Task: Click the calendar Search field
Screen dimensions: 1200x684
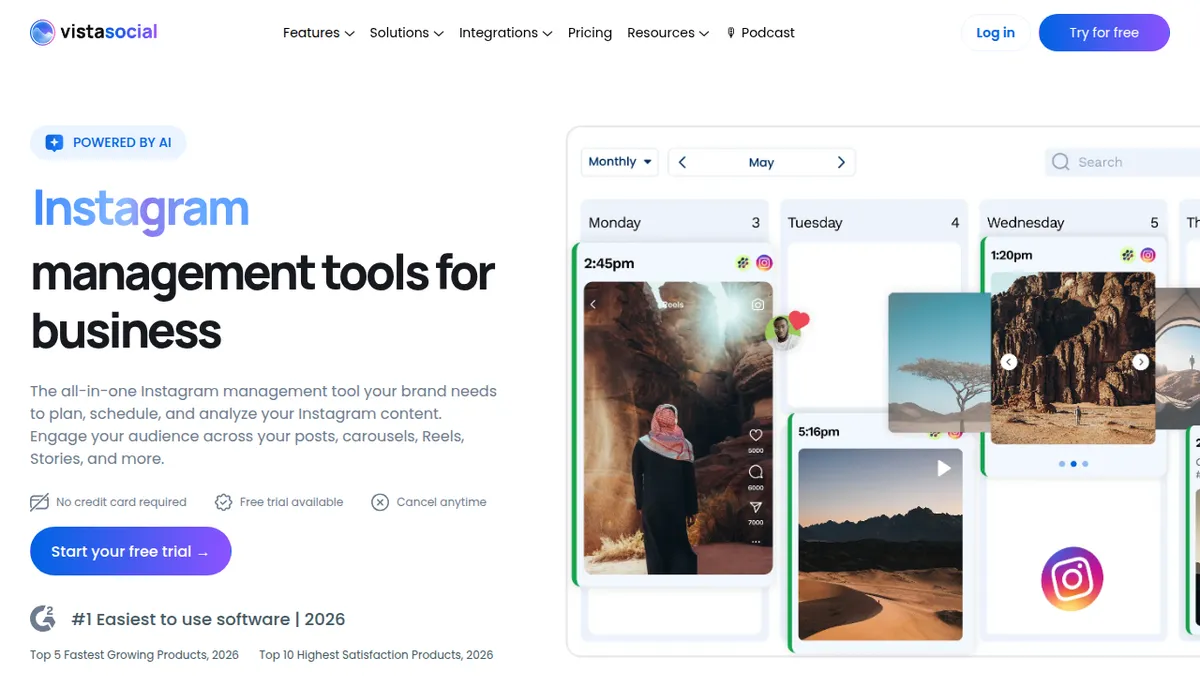Action: [x=1122, y=162]
